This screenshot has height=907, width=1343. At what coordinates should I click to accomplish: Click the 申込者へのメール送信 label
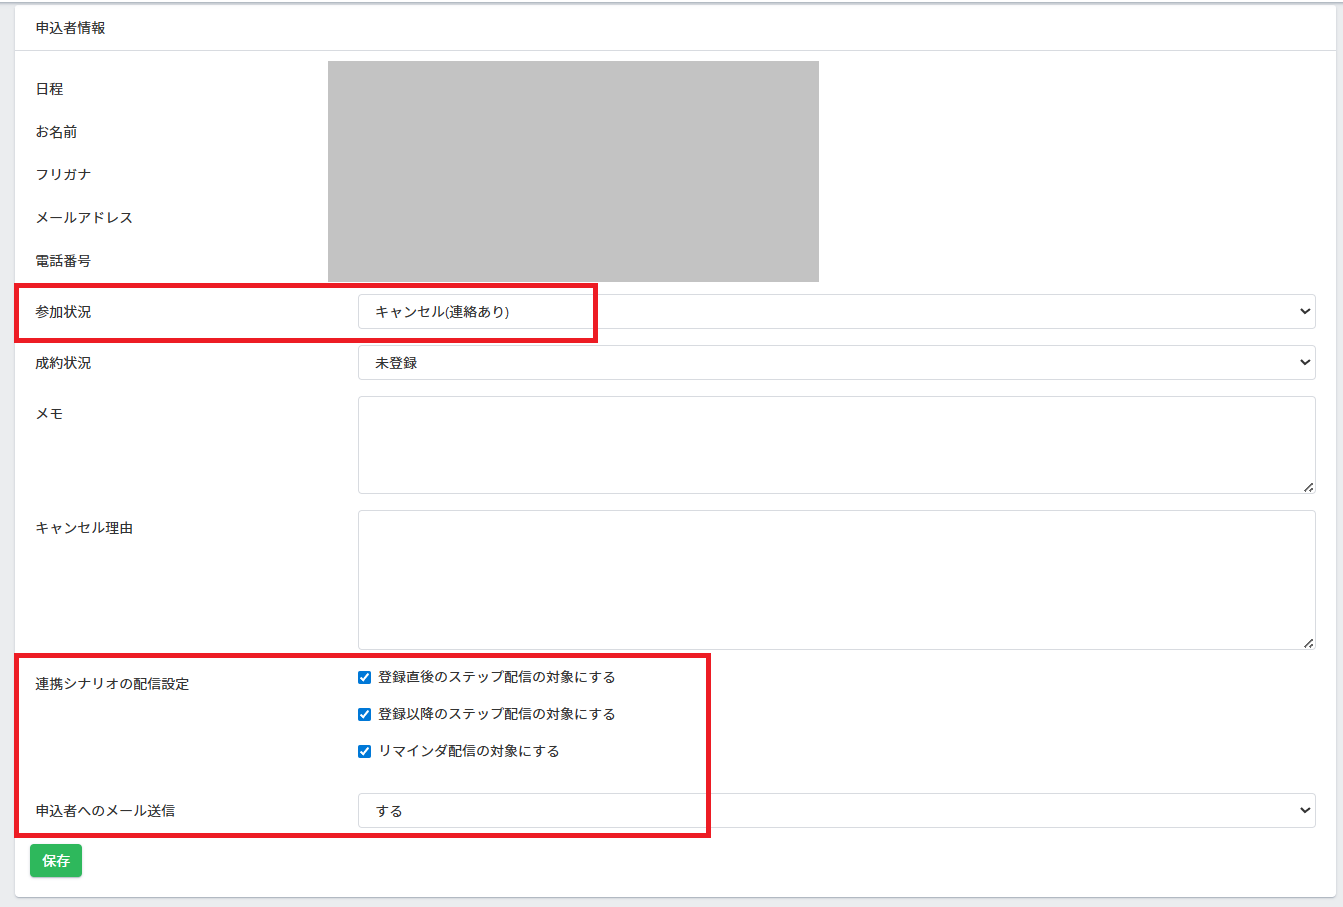pyautogui.click(x=105, y=811)
